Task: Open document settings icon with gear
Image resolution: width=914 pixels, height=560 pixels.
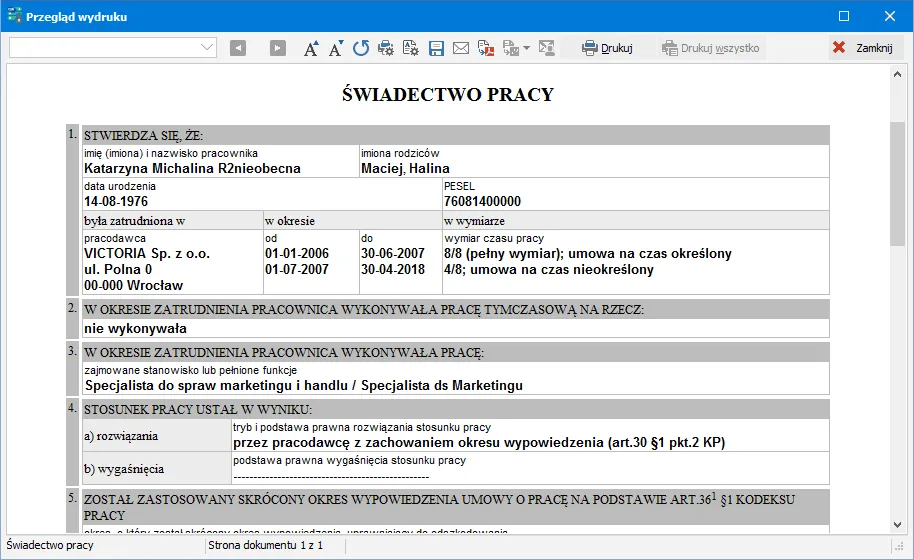Action: point(410,48)
